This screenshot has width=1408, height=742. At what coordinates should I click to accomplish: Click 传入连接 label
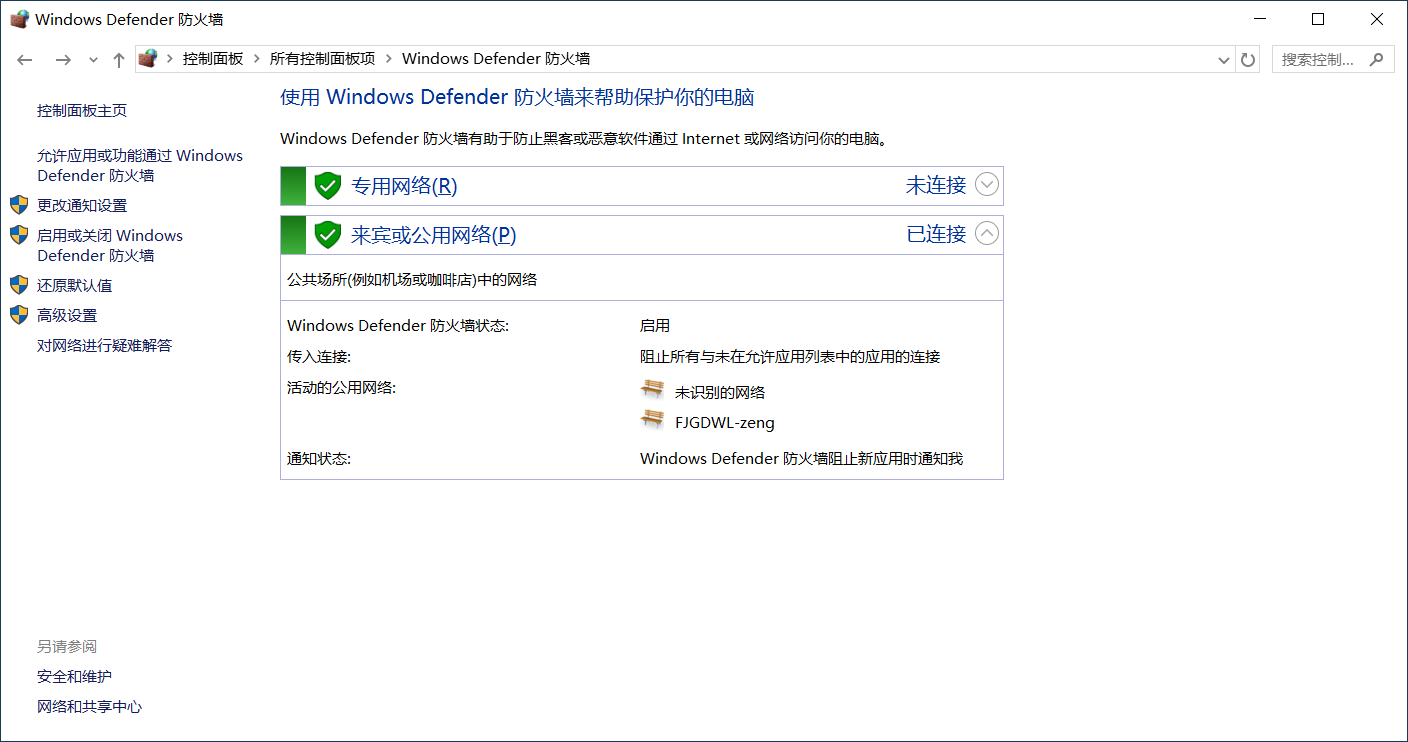tap(319, 357)
